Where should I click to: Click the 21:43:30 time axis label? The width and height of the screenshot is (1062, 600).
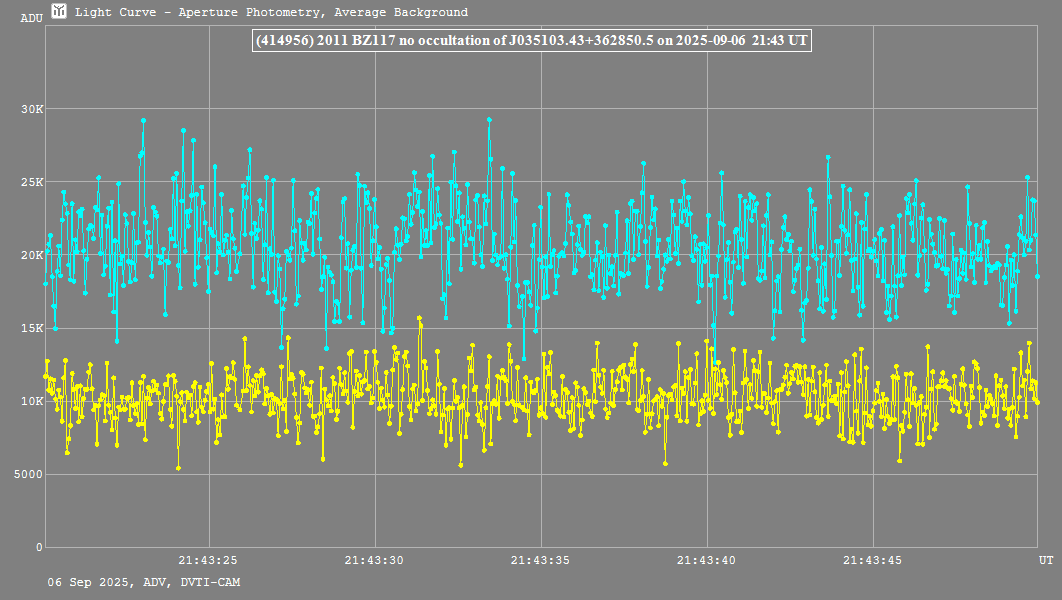coord(374,560)
